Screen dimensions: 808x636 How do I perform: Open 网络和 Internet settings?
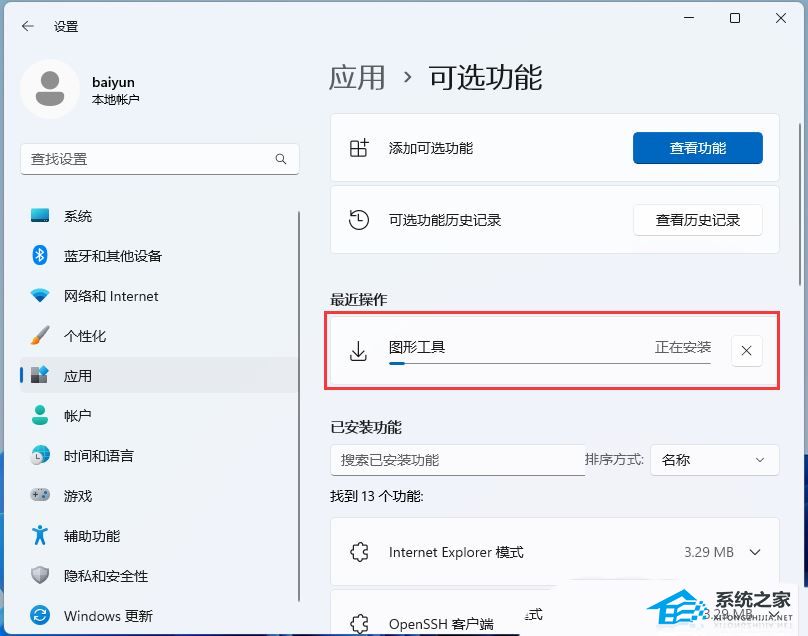[110, 296]
